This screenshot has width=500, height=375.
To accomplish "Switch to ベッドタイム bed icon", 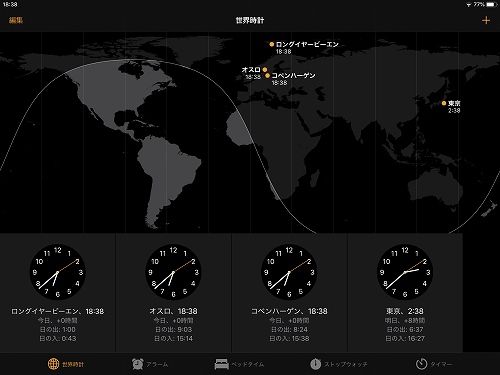I will 221,364.
